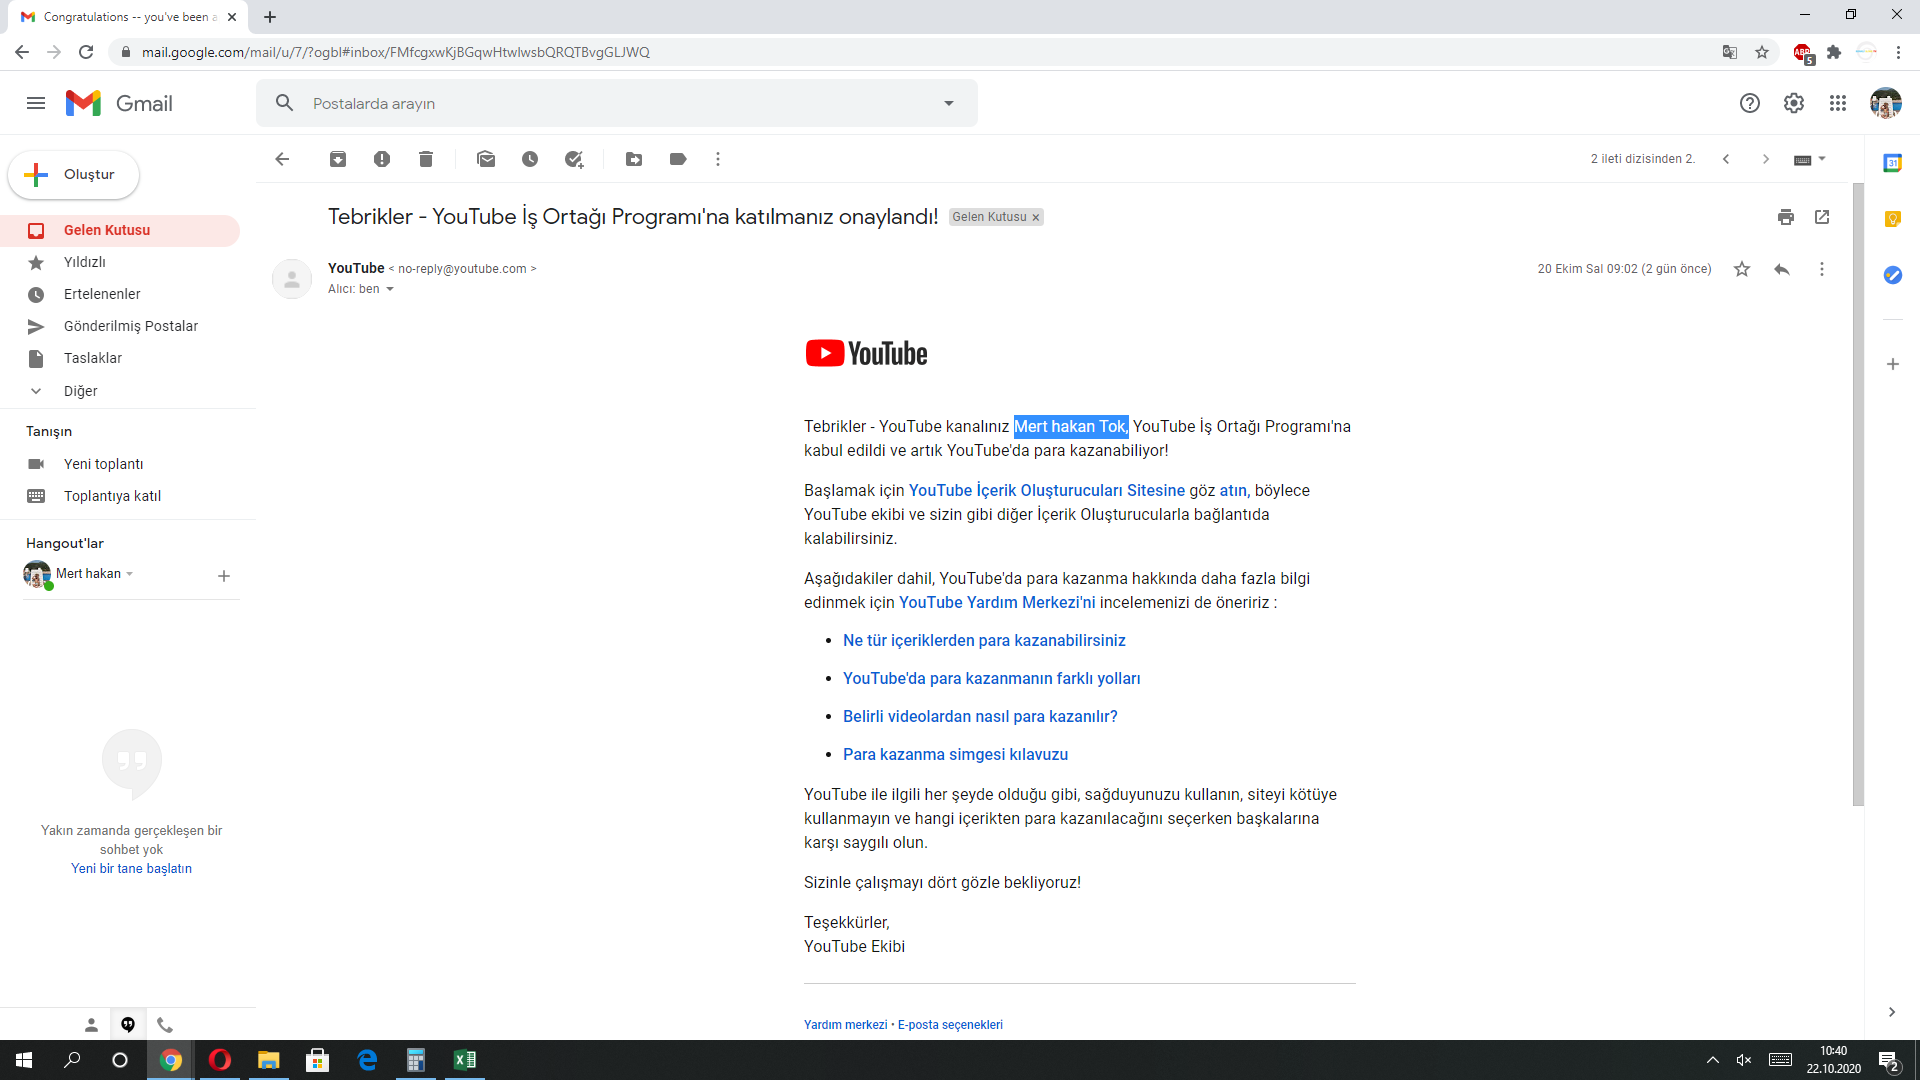Delete the email with the trash icon
Screen dimensions: 1920x1080
[x=426, y=159]
